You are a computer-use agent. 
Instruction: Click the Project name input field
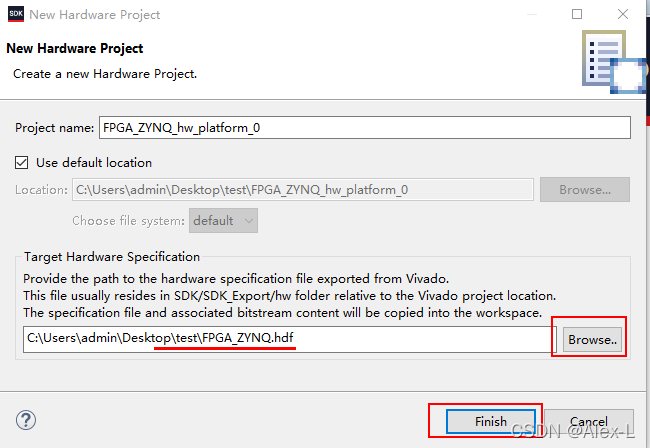tap(365, 128)
